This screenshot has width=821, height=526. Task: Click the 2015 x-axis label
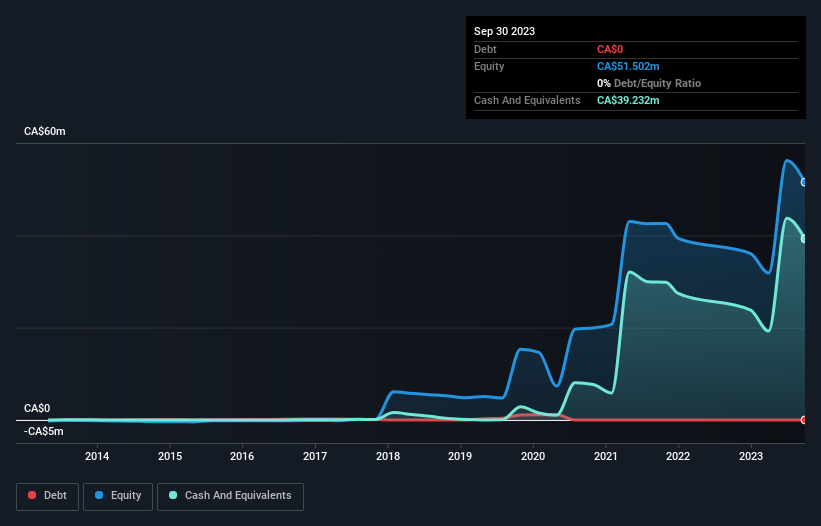170,456
